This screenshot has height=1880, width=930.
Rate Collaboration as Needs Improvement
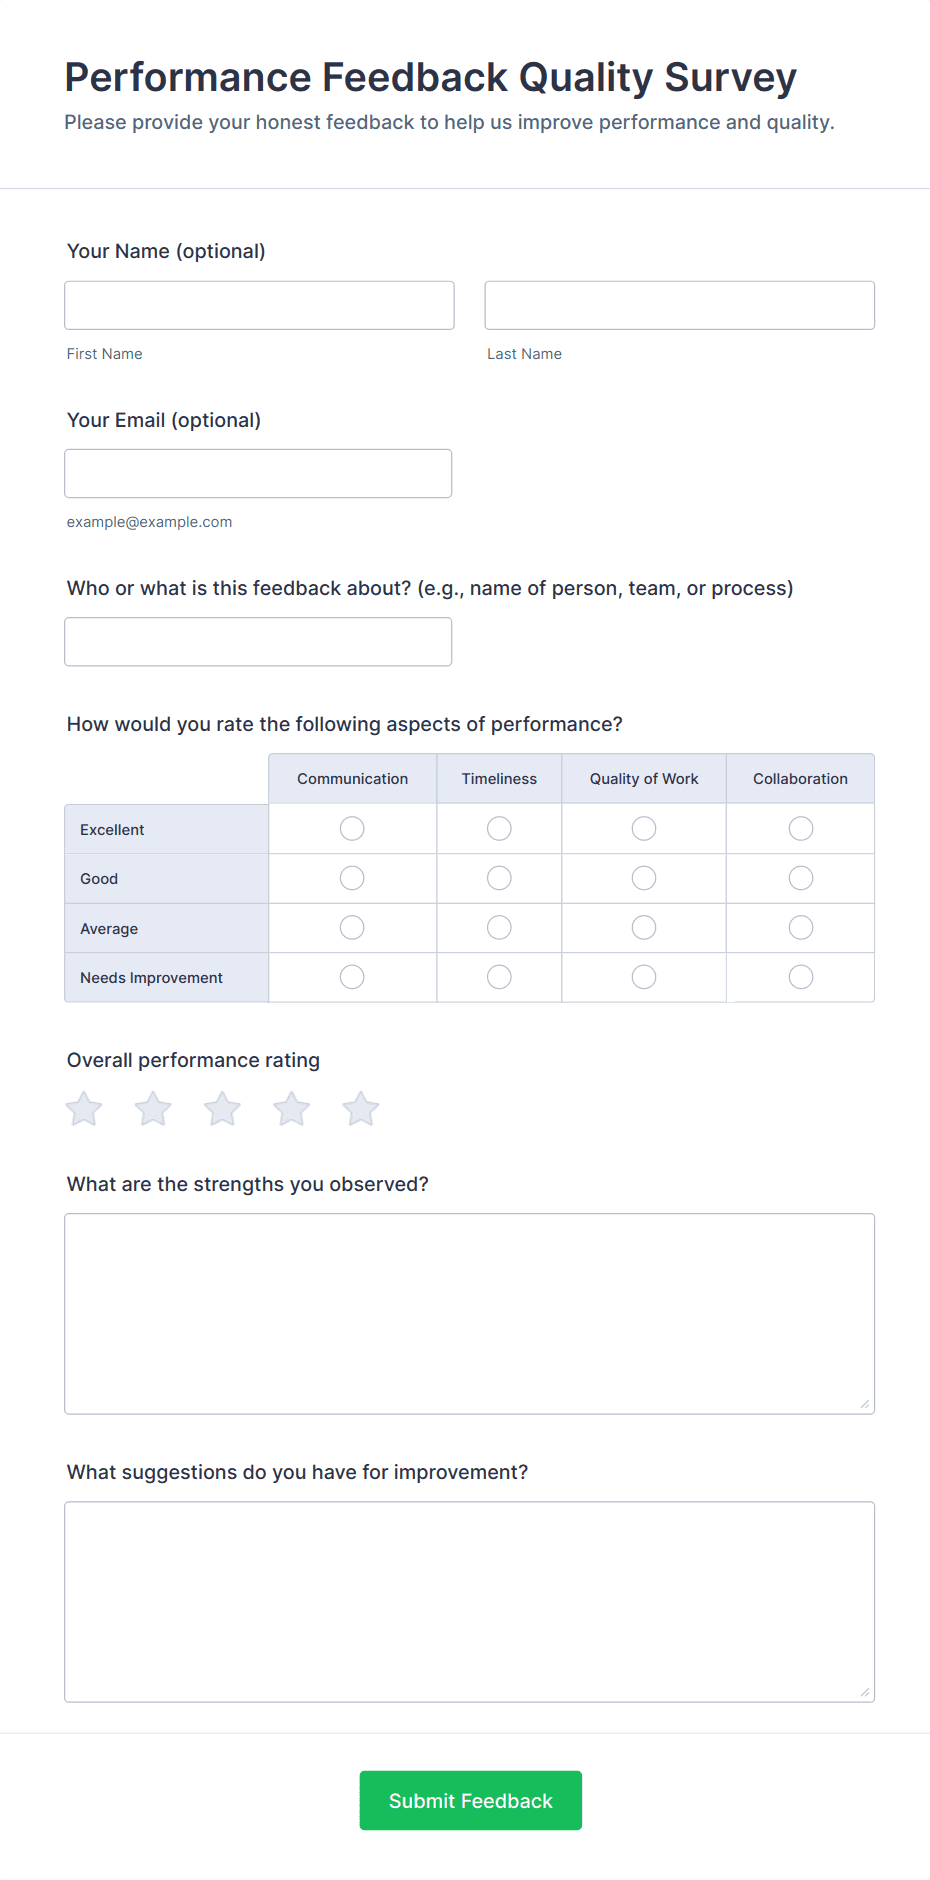(x=800, y=976)
